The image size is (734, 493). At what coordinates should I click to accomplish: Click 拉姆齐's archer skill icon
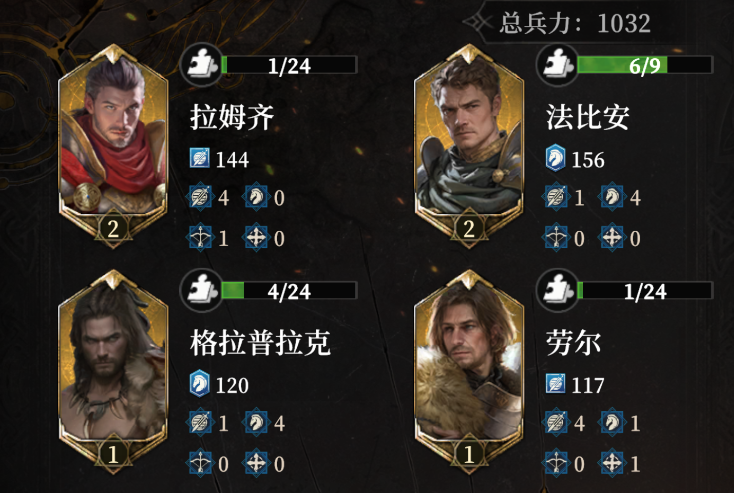[x=200, y=237]
